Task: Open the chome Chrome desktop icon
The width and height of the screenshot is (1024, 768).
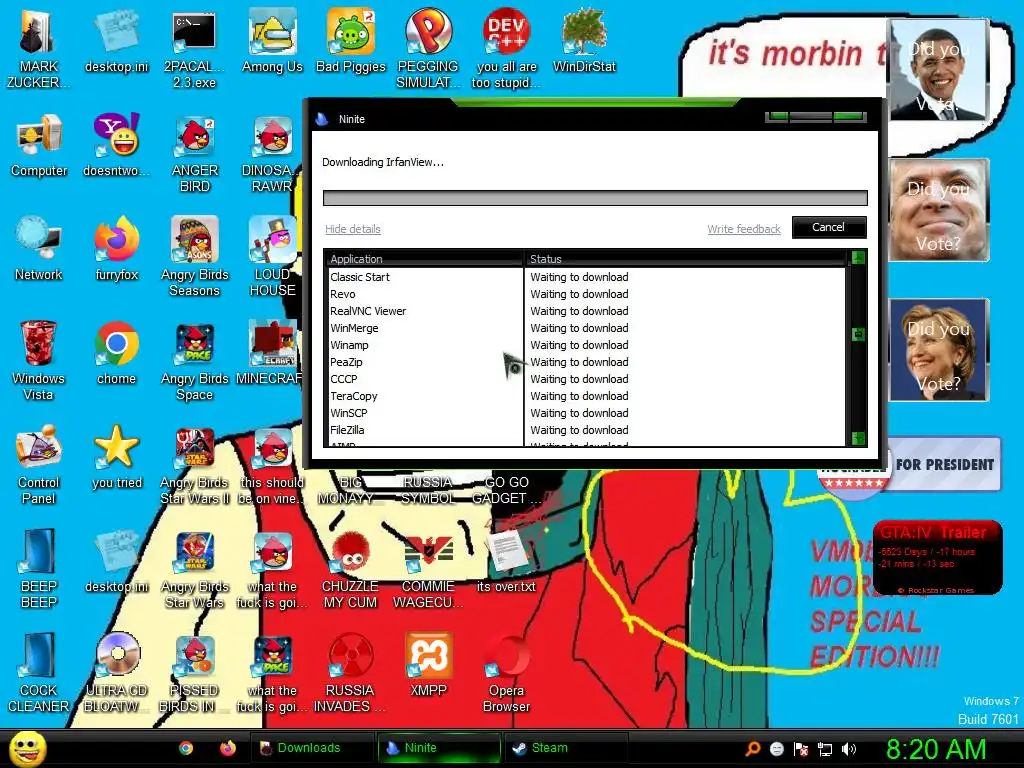Action: (x=116, y=353)
